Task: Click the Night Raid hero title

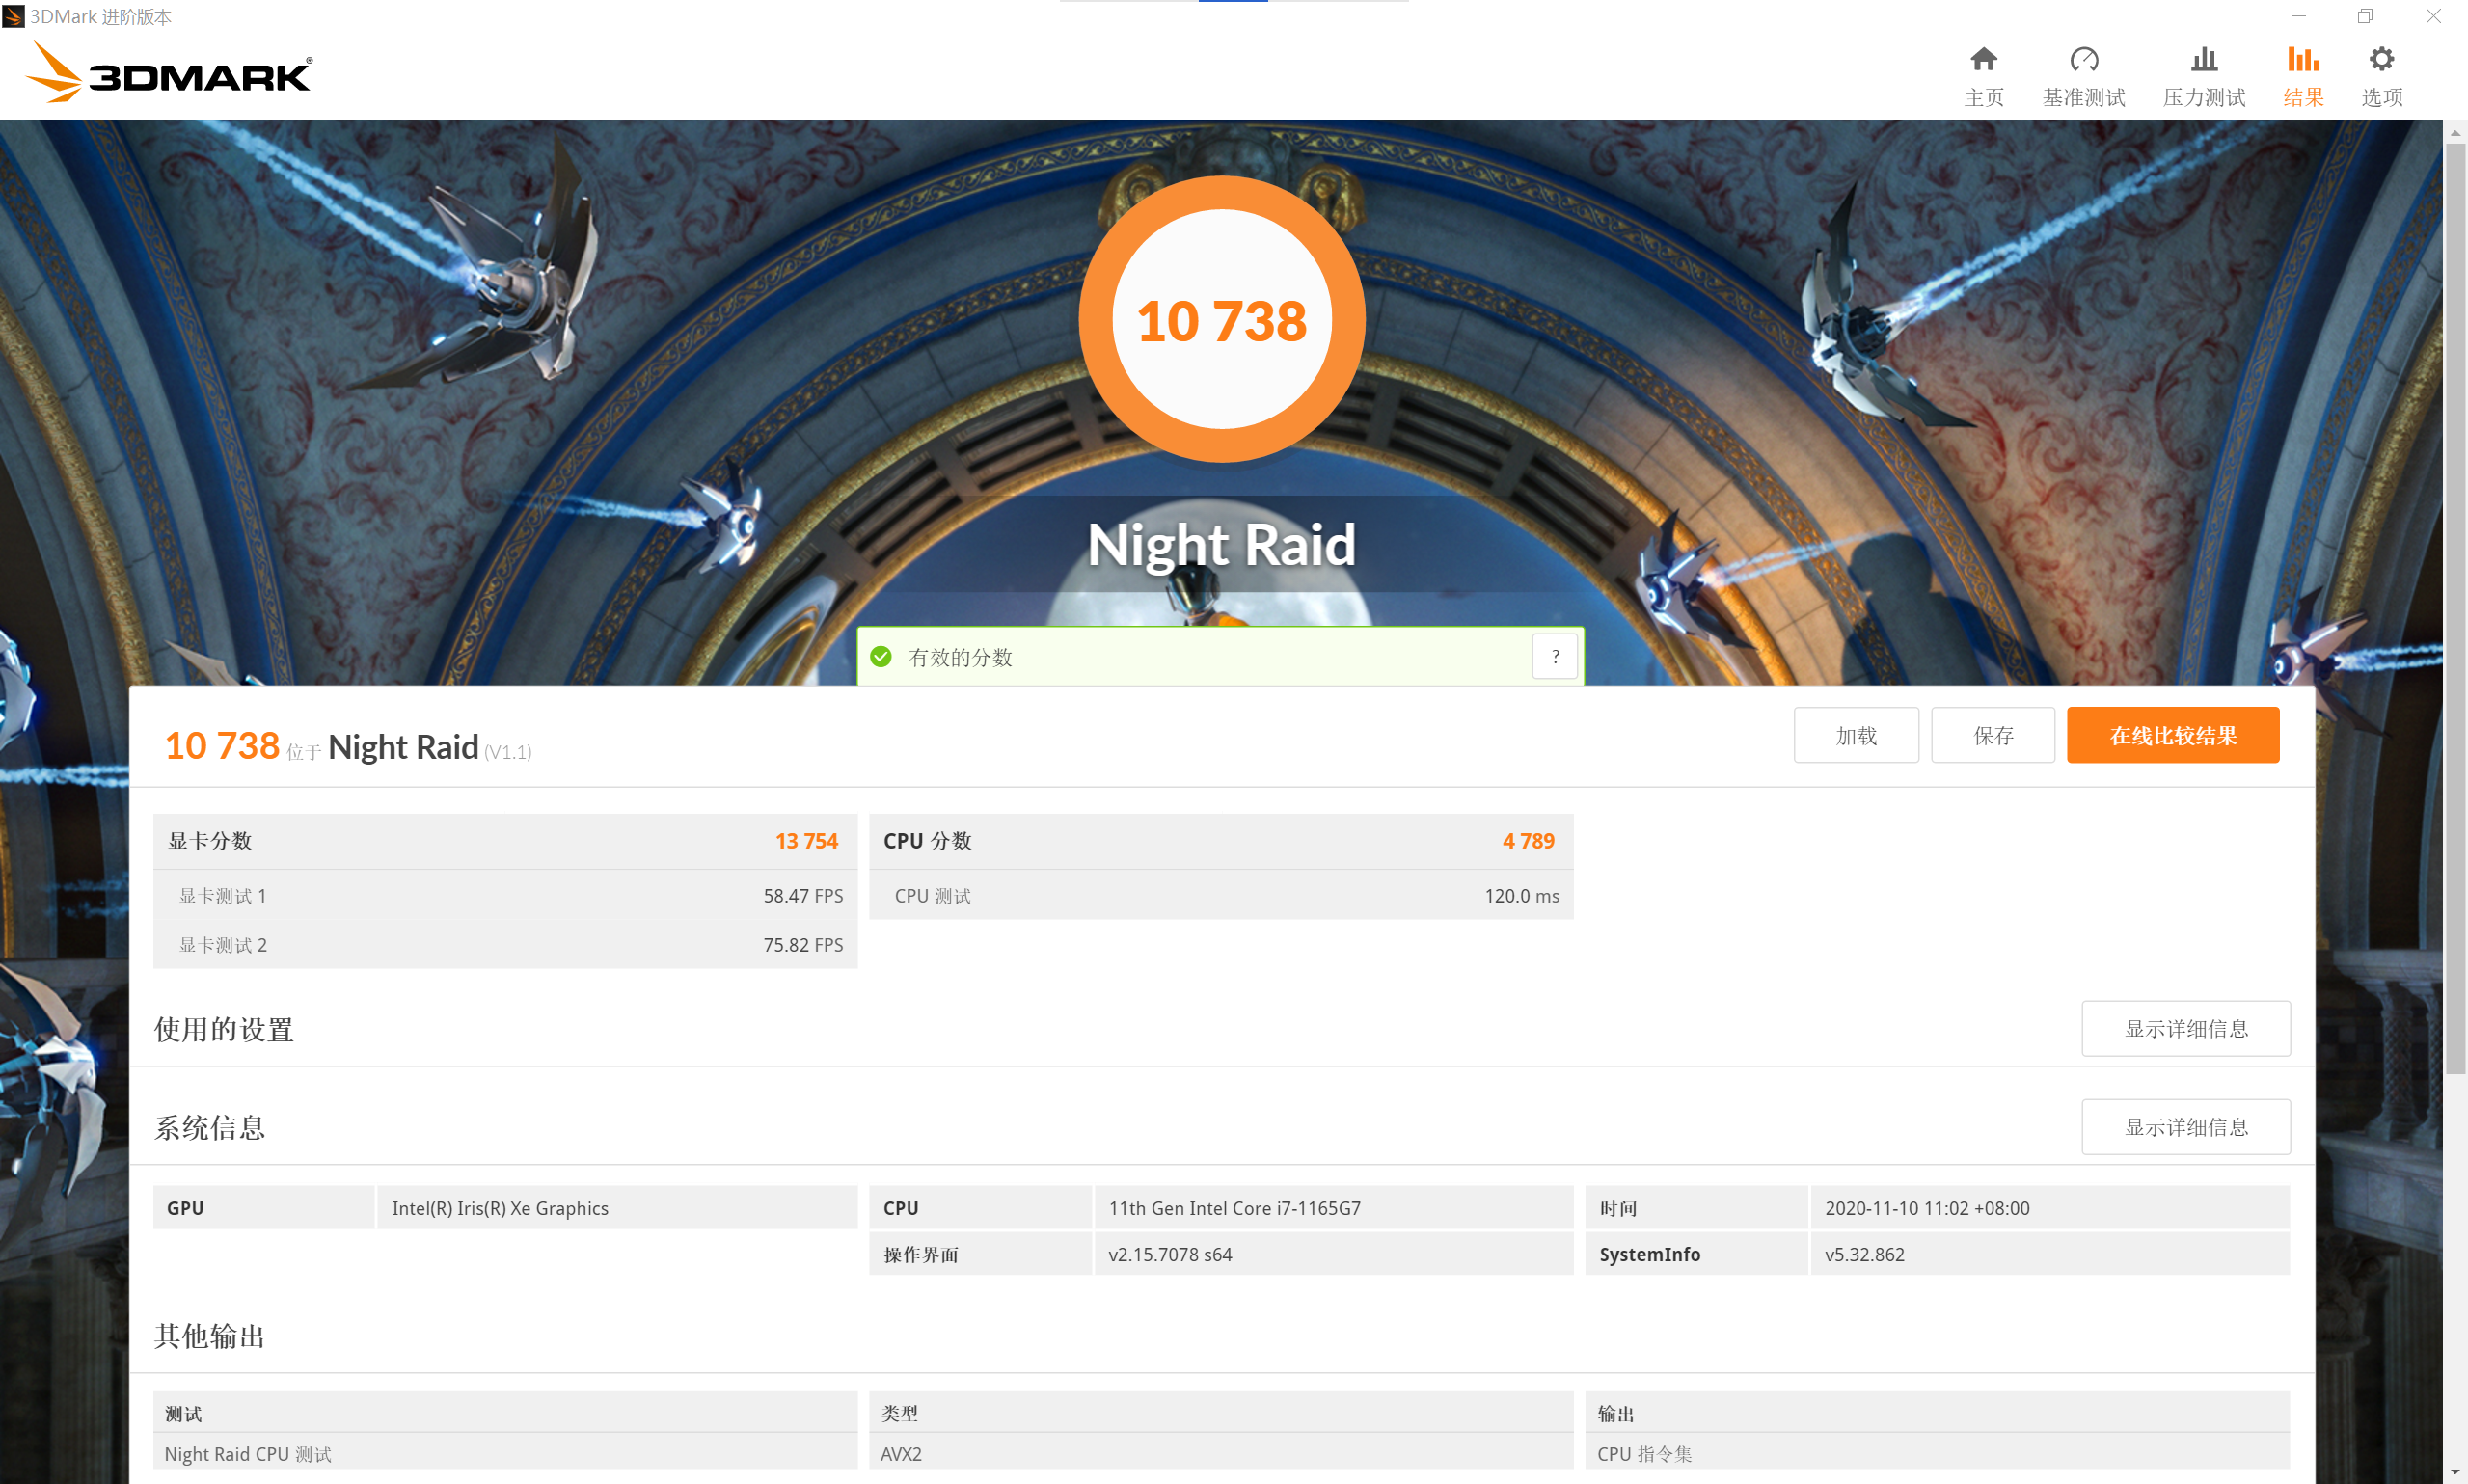Action: 1221,545
